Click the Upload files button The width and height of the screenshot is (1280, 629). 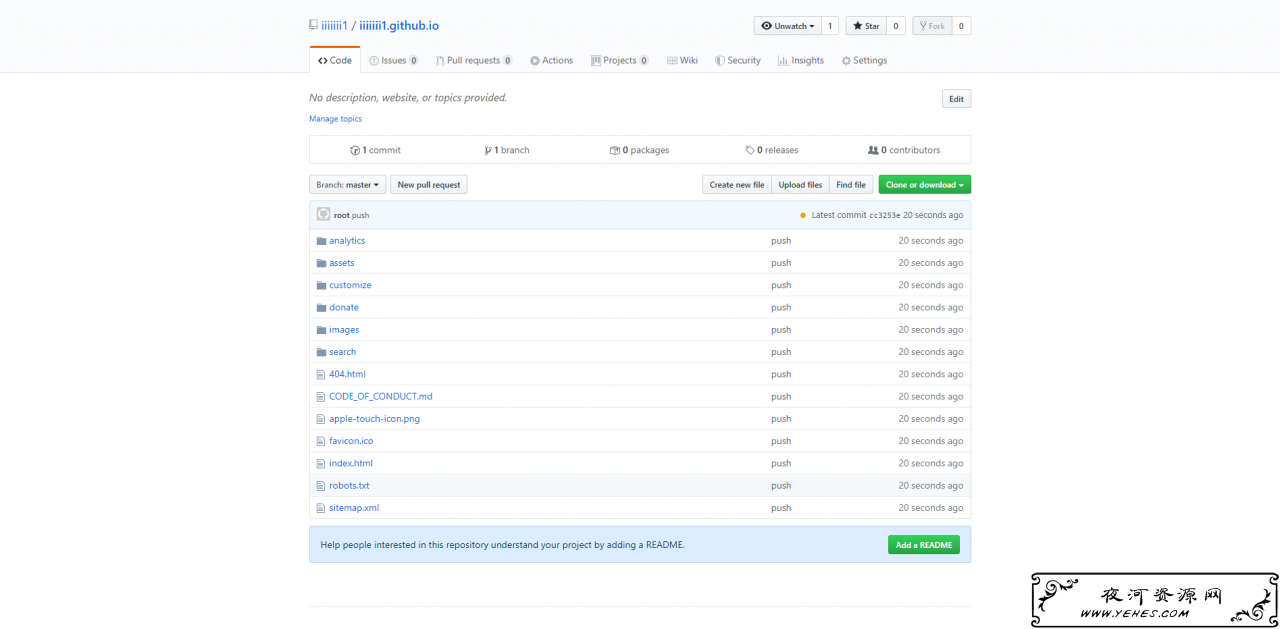coord(800,185)
